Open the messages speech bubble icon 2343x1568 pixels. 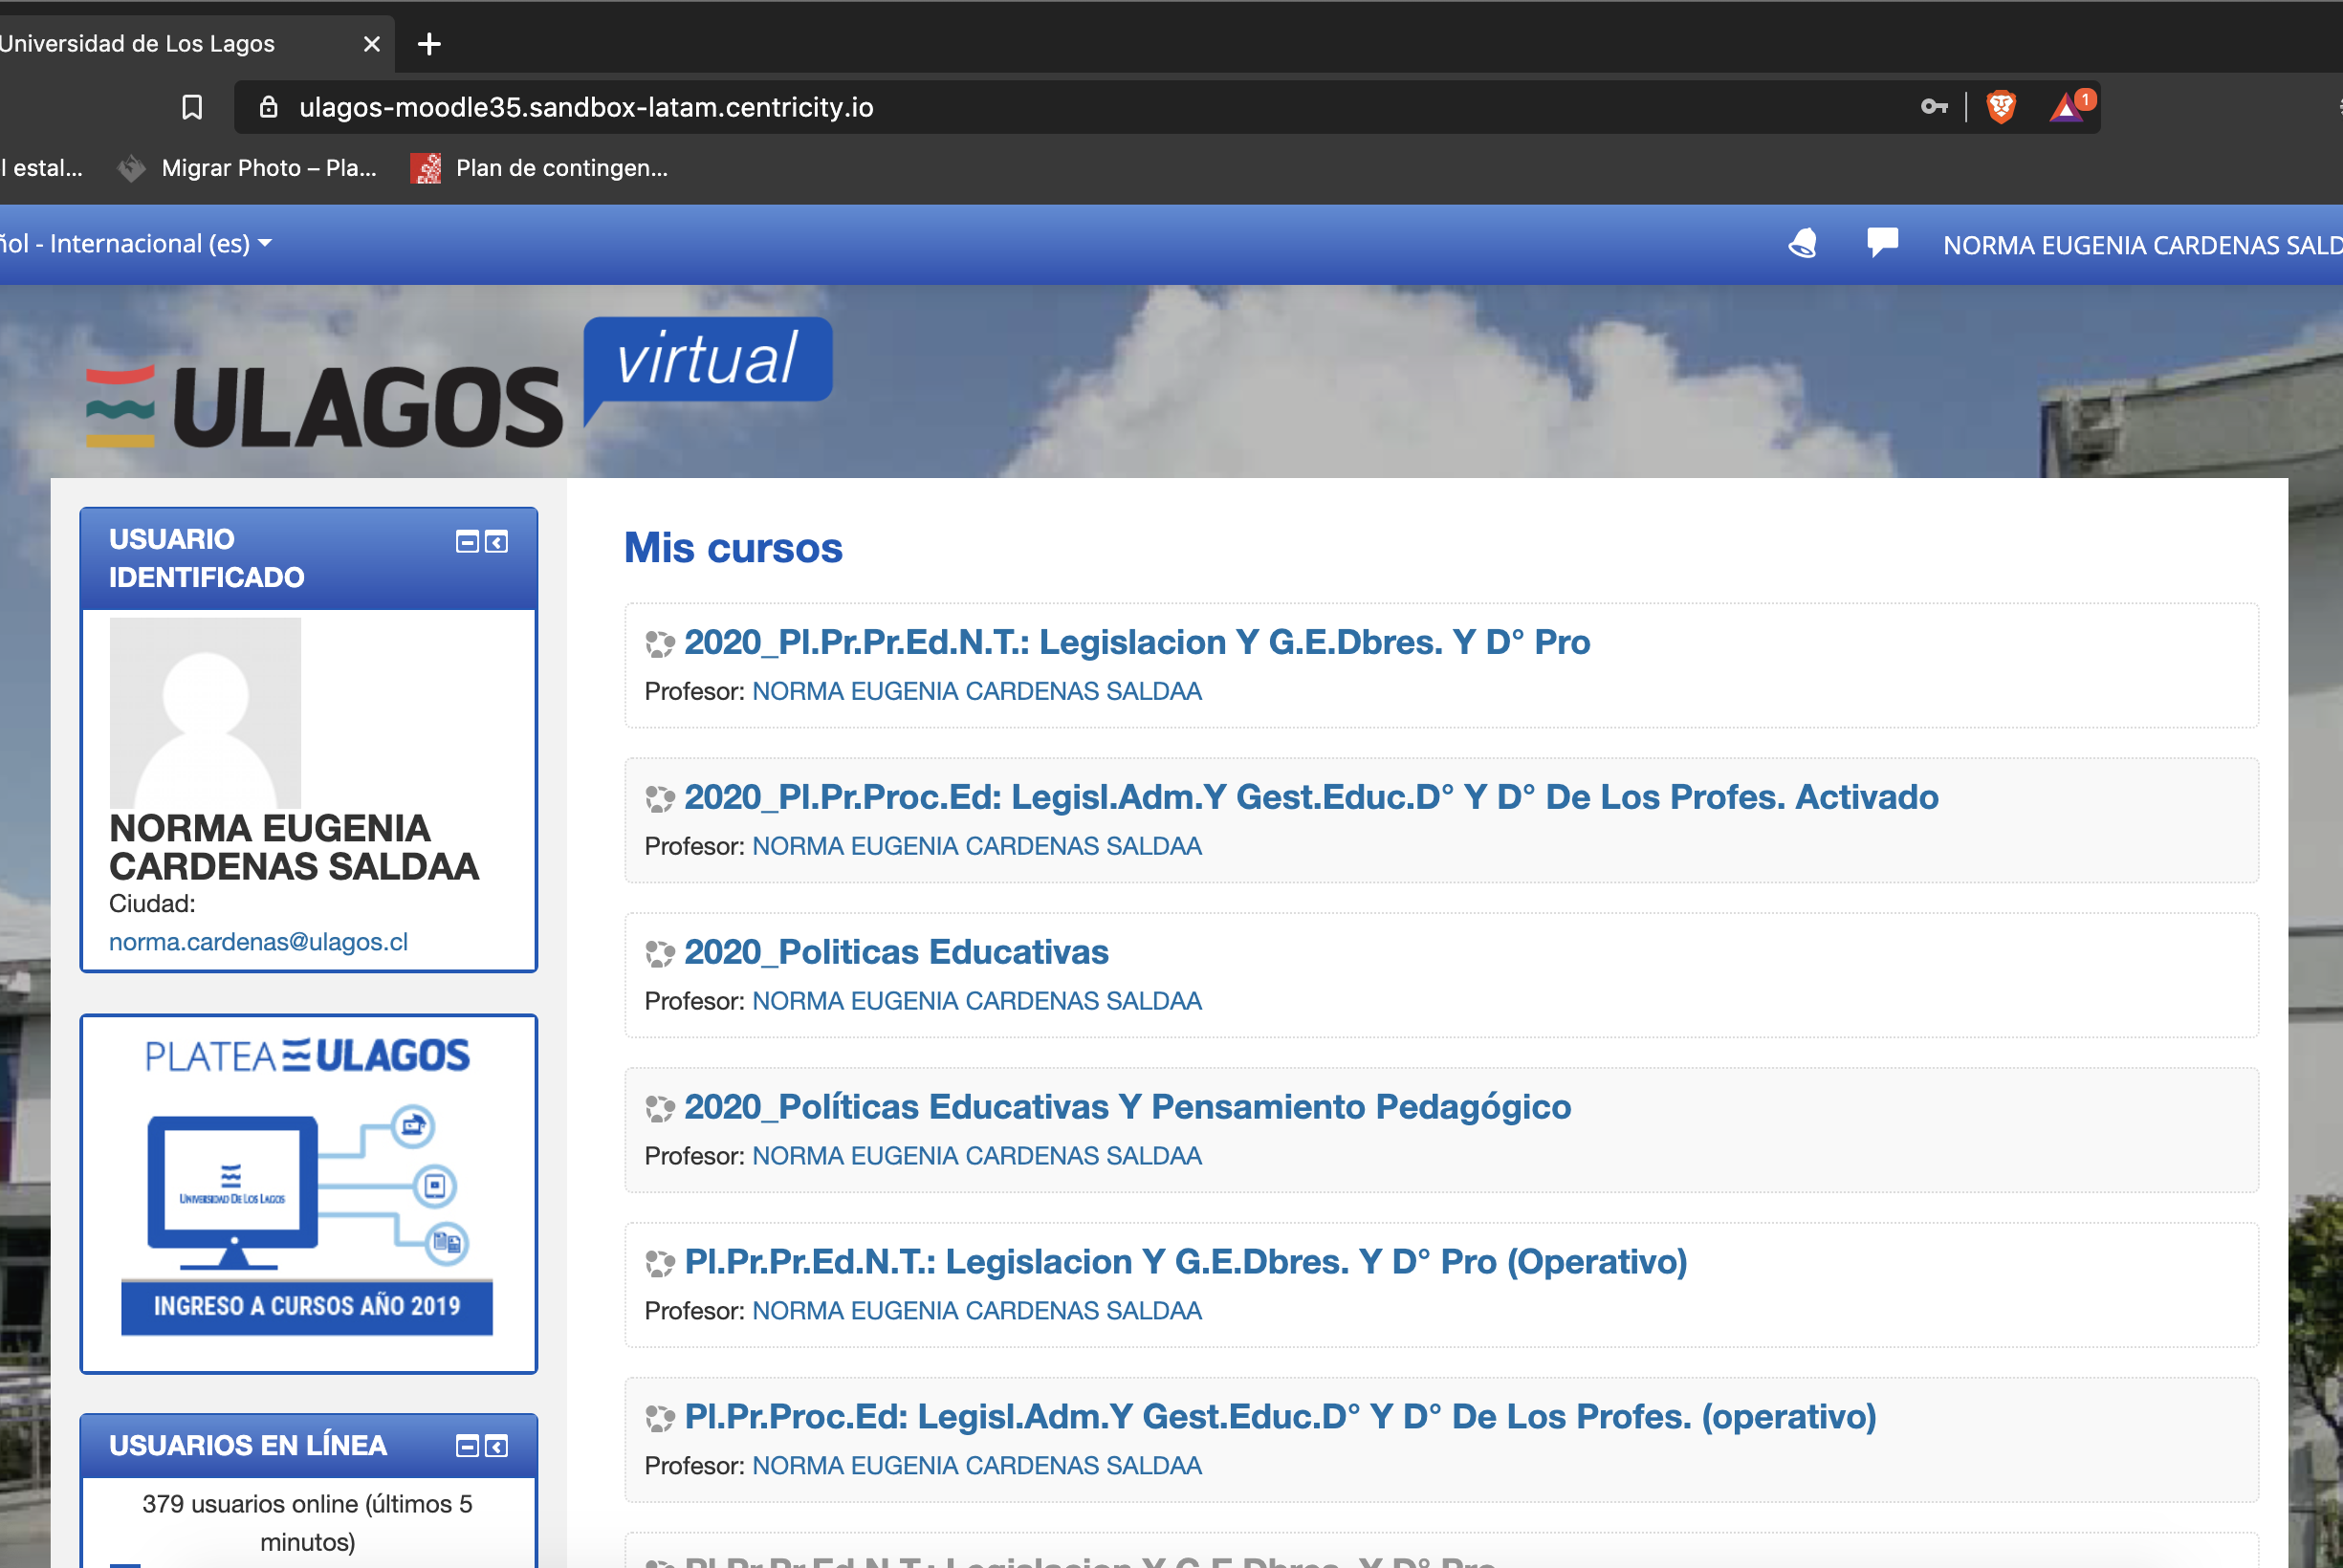(1882, 243)
